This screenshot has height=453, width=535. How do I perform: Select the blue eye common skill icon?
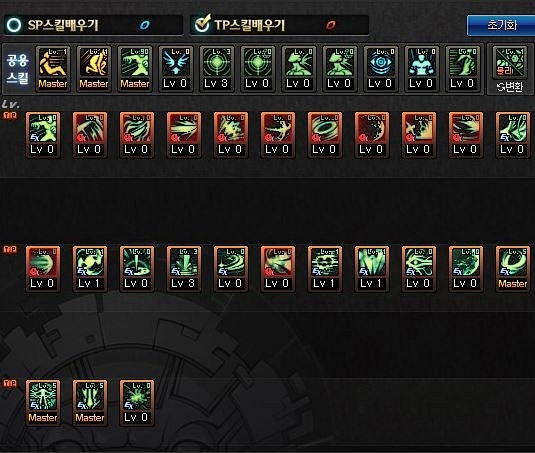[x=380, y=69]
